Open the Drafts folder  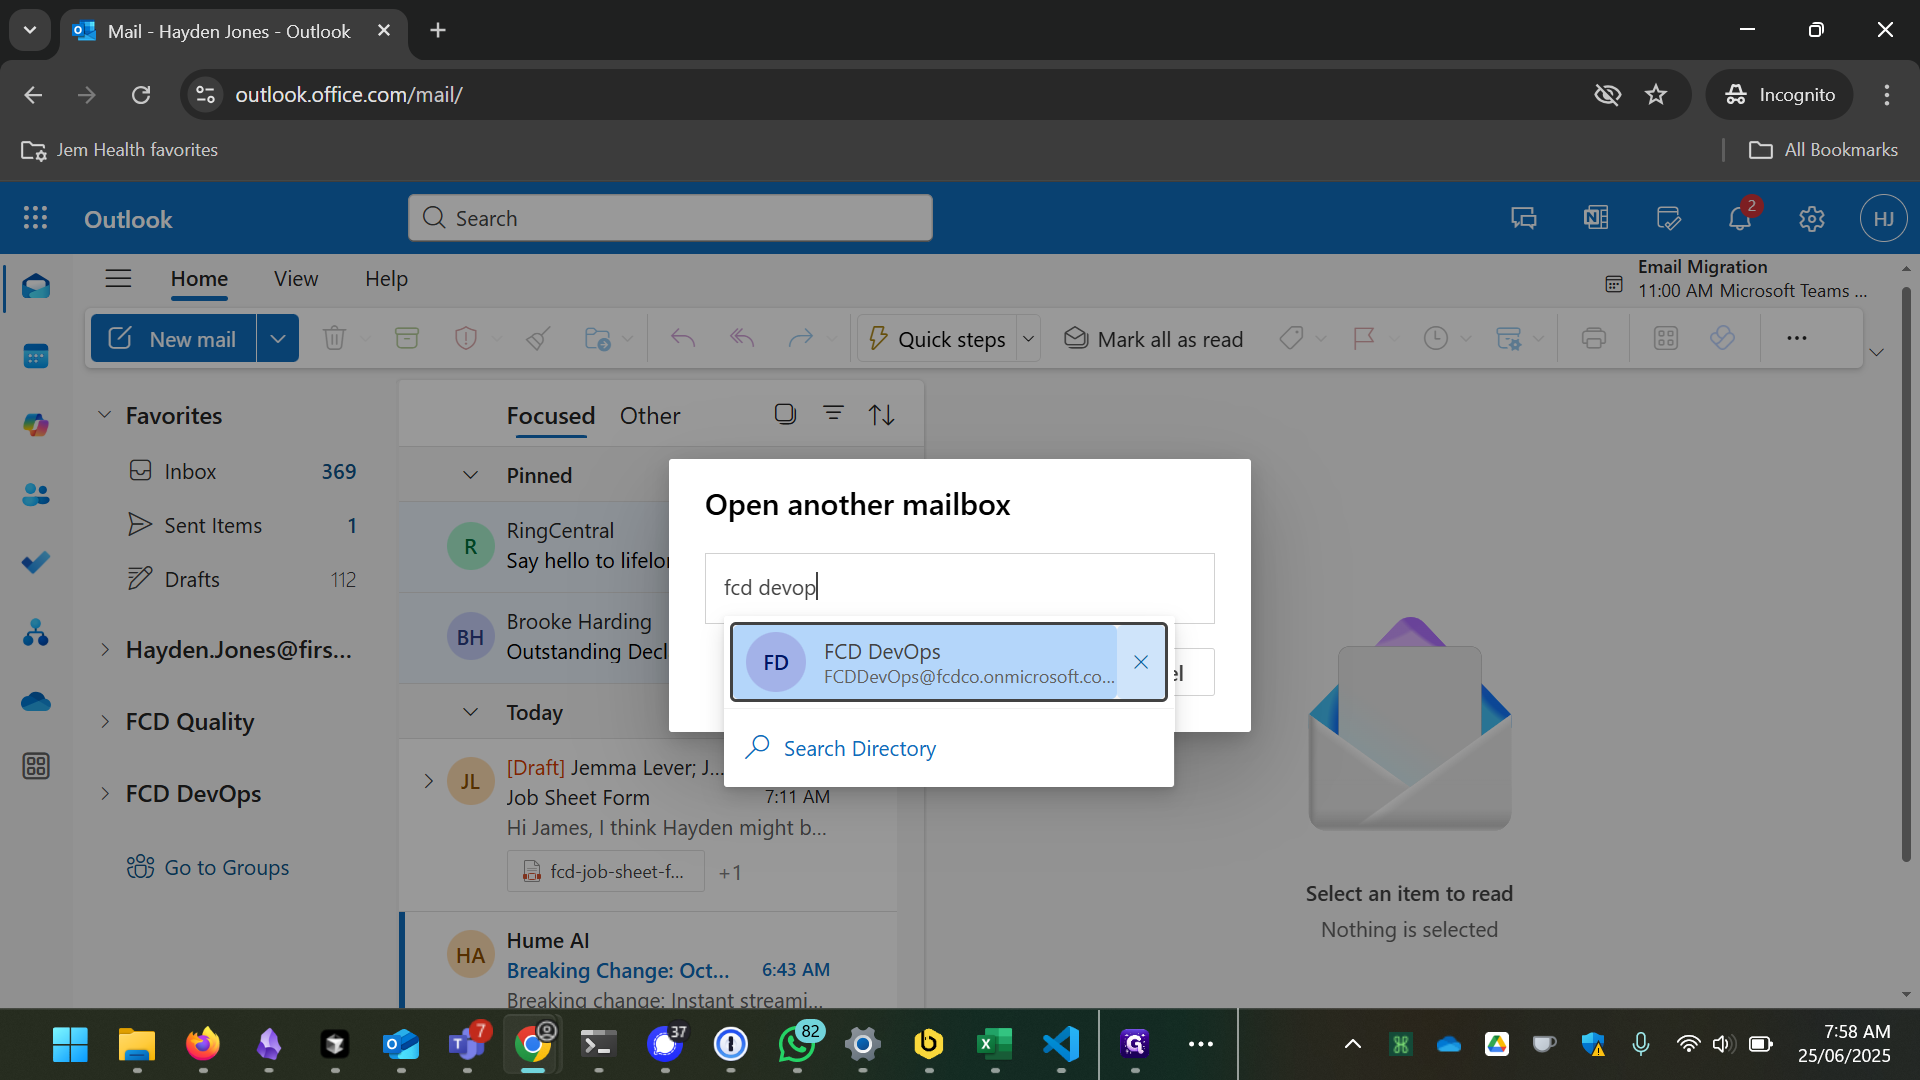[241, 579]
